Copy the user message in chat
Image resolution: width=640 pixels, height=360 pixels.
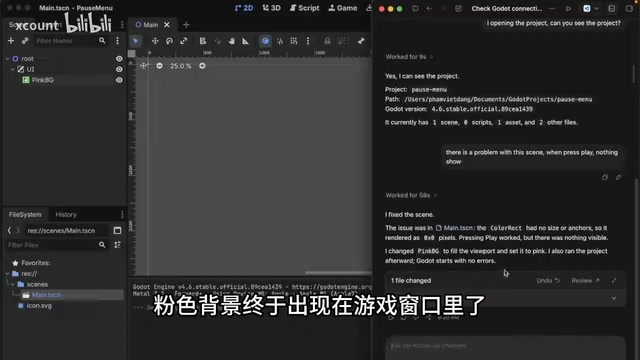click(605, 177)
